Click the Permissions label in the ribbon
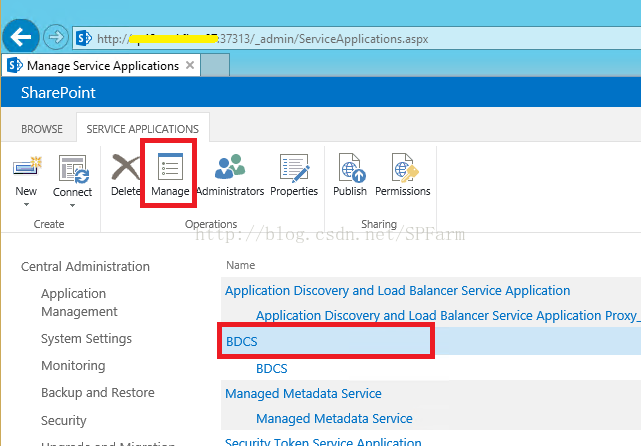This screenshot has width=641, height=446. 403,191
